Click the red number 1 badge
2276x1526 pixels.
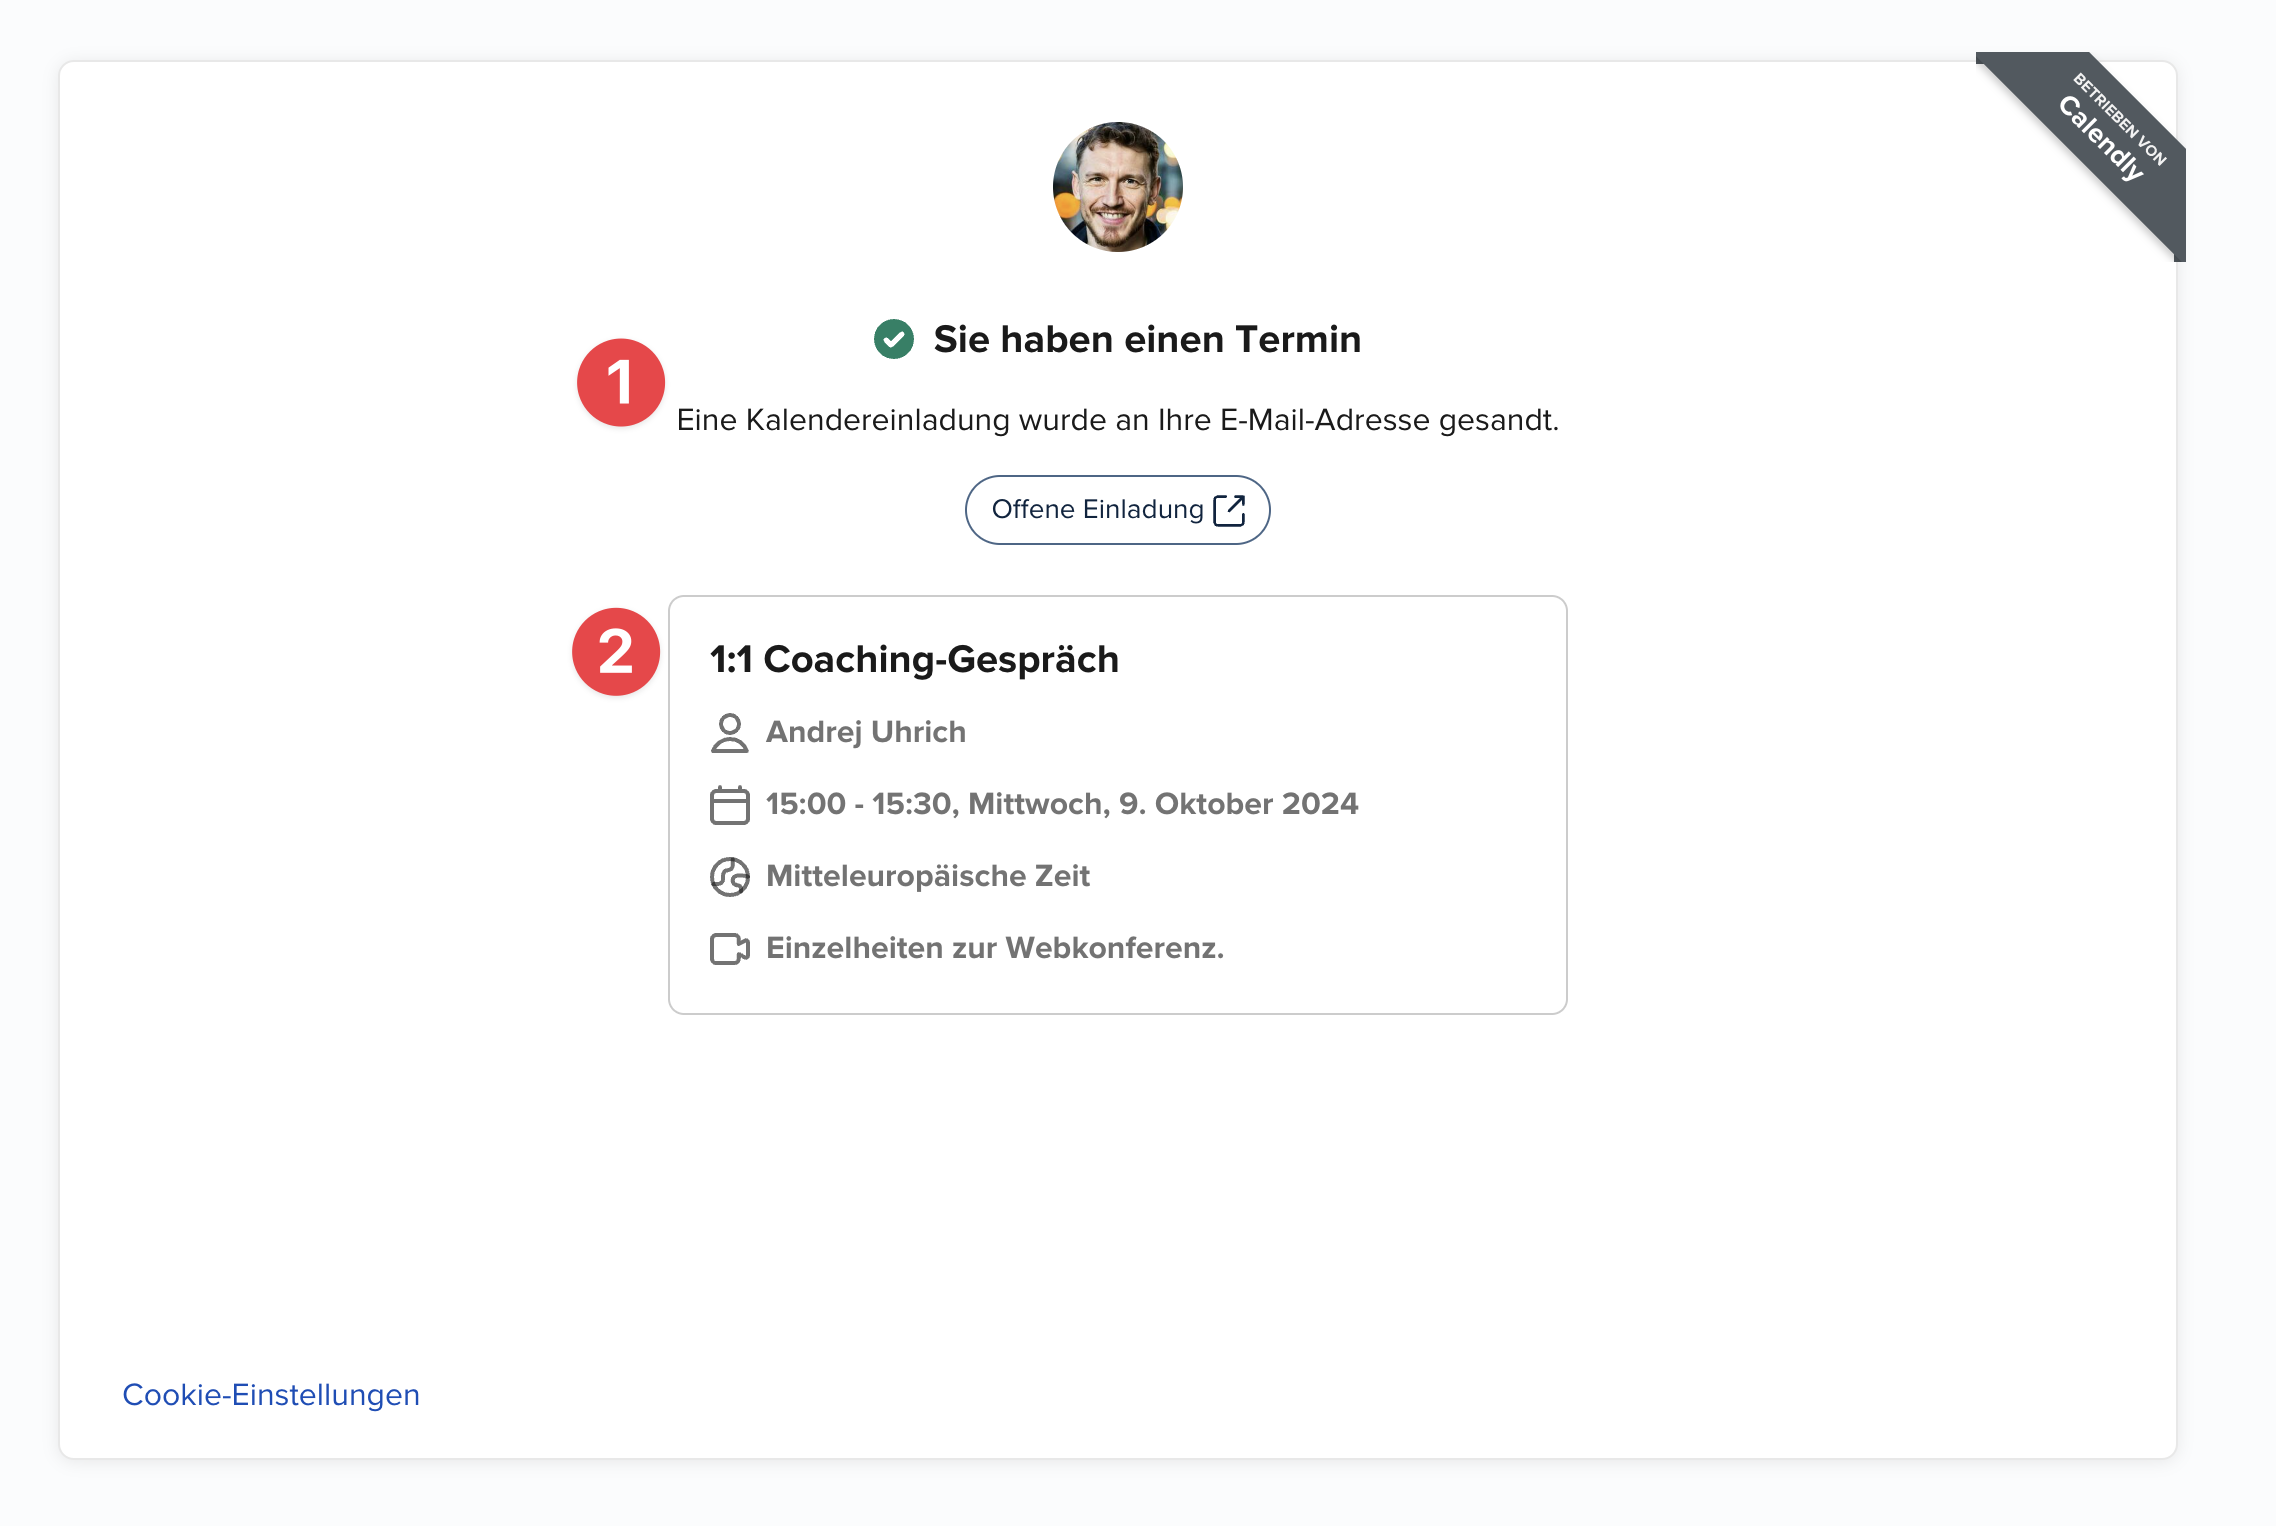tap(621, 383)
